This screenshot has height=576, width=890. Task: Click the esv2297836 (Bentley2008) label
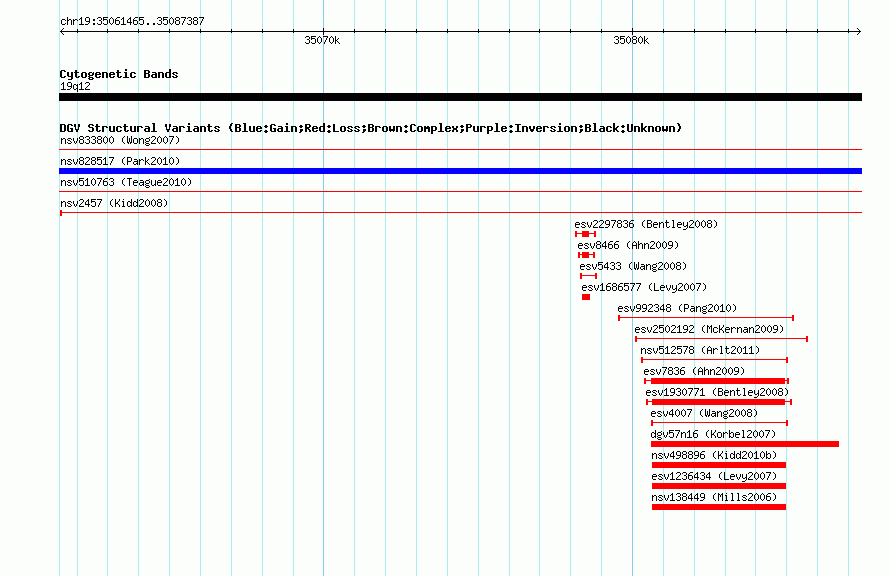click(x=646, y=224)
